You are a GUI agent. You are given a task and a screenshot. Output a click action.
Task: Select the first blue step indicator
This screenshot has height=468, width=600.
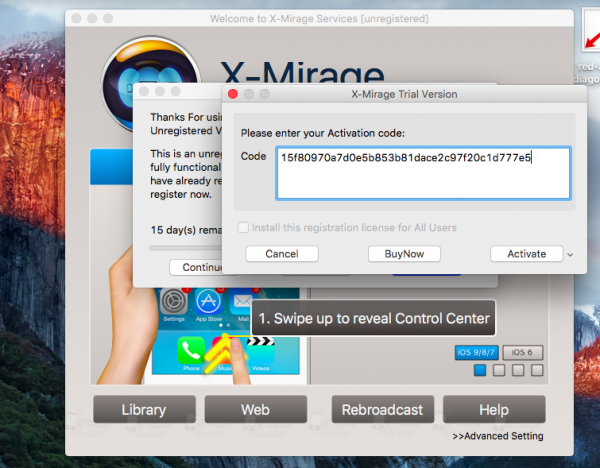pyautogui.click(x=480, y=370)
